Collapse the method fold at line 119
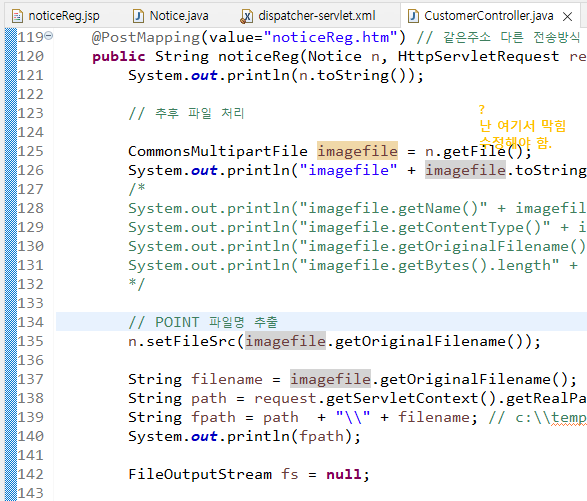The width and height of the screenshot is (587, 501). coord(49,36)
